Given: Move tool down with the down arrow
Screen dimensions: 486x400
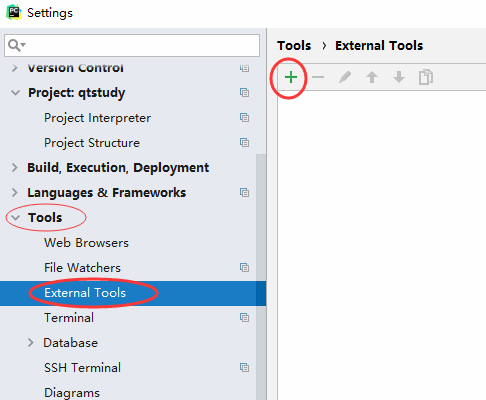Looking at the screenshot, I should 399,77.
